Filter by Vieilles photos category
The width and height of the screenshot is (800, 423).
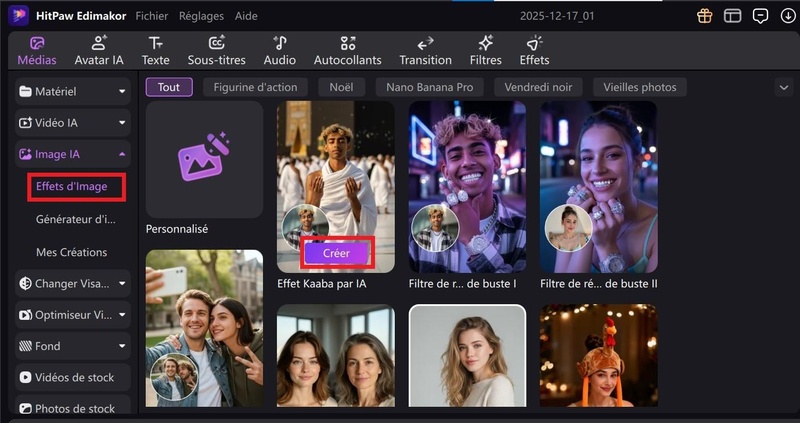tap(640, 87)
